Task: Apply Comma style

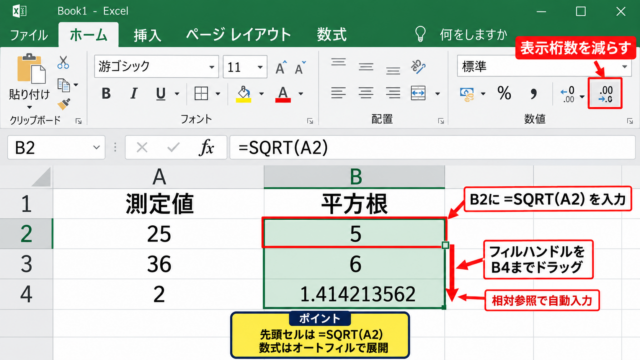Action: tap(533, 94)
